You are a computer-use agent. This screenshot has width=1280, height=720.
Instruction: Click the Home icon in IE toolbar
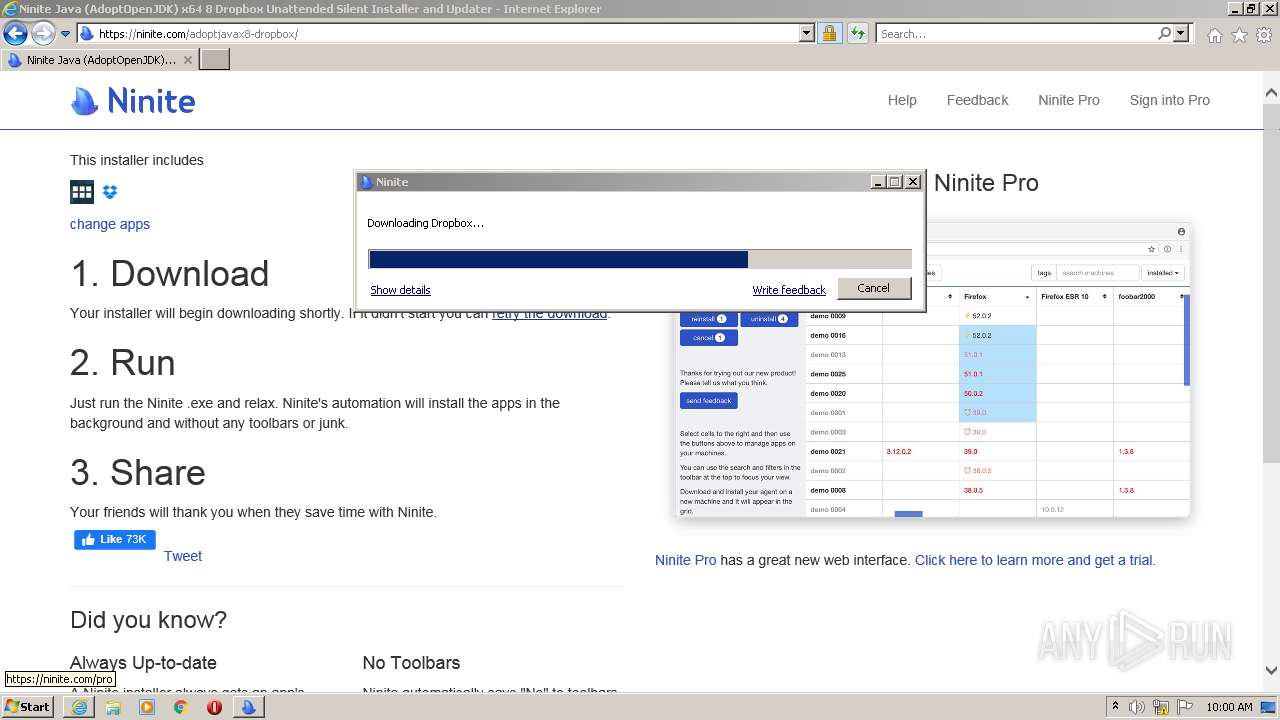click(x=1214, y=35)
